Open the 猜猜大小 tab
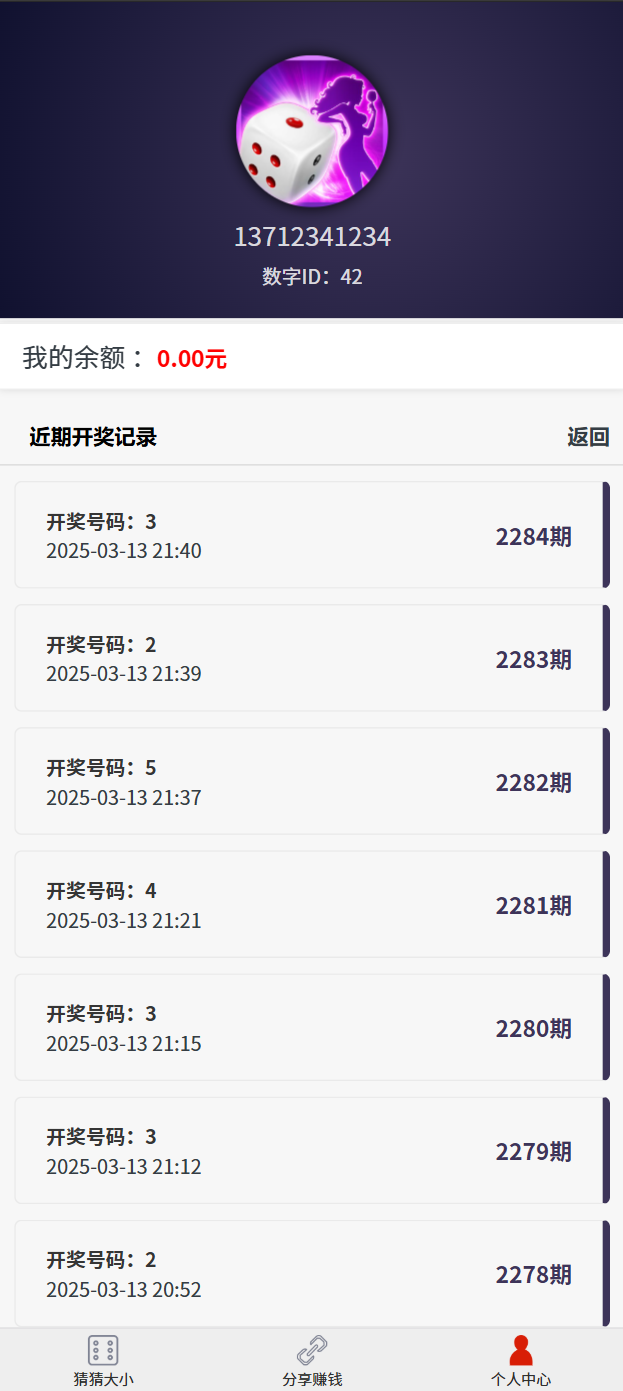The image size is (623, 1391). click(x=103, y=1379)
